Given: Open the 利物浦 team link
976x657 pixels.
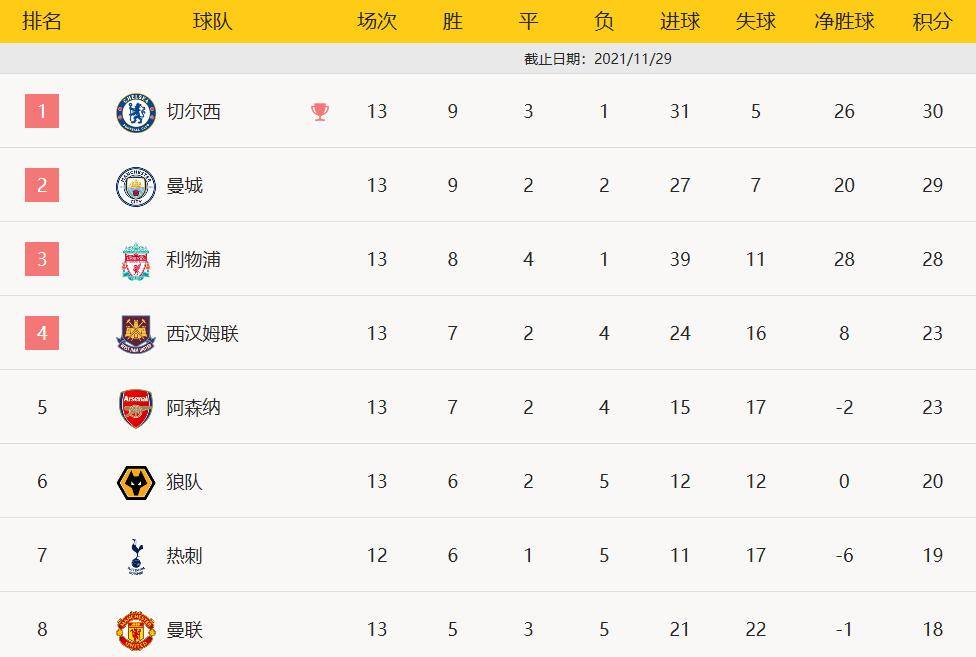Looking at the screenshot, I should point(194,260).
